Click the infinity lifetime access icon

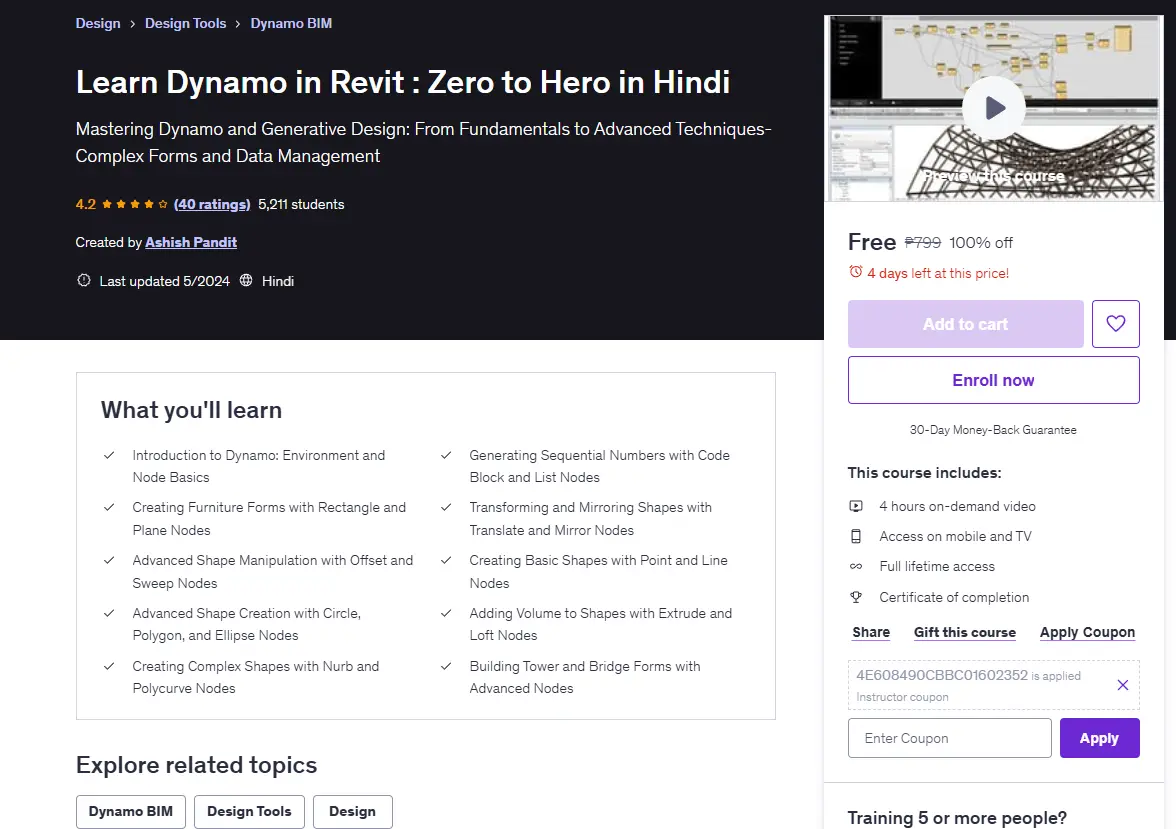point(856,566)
